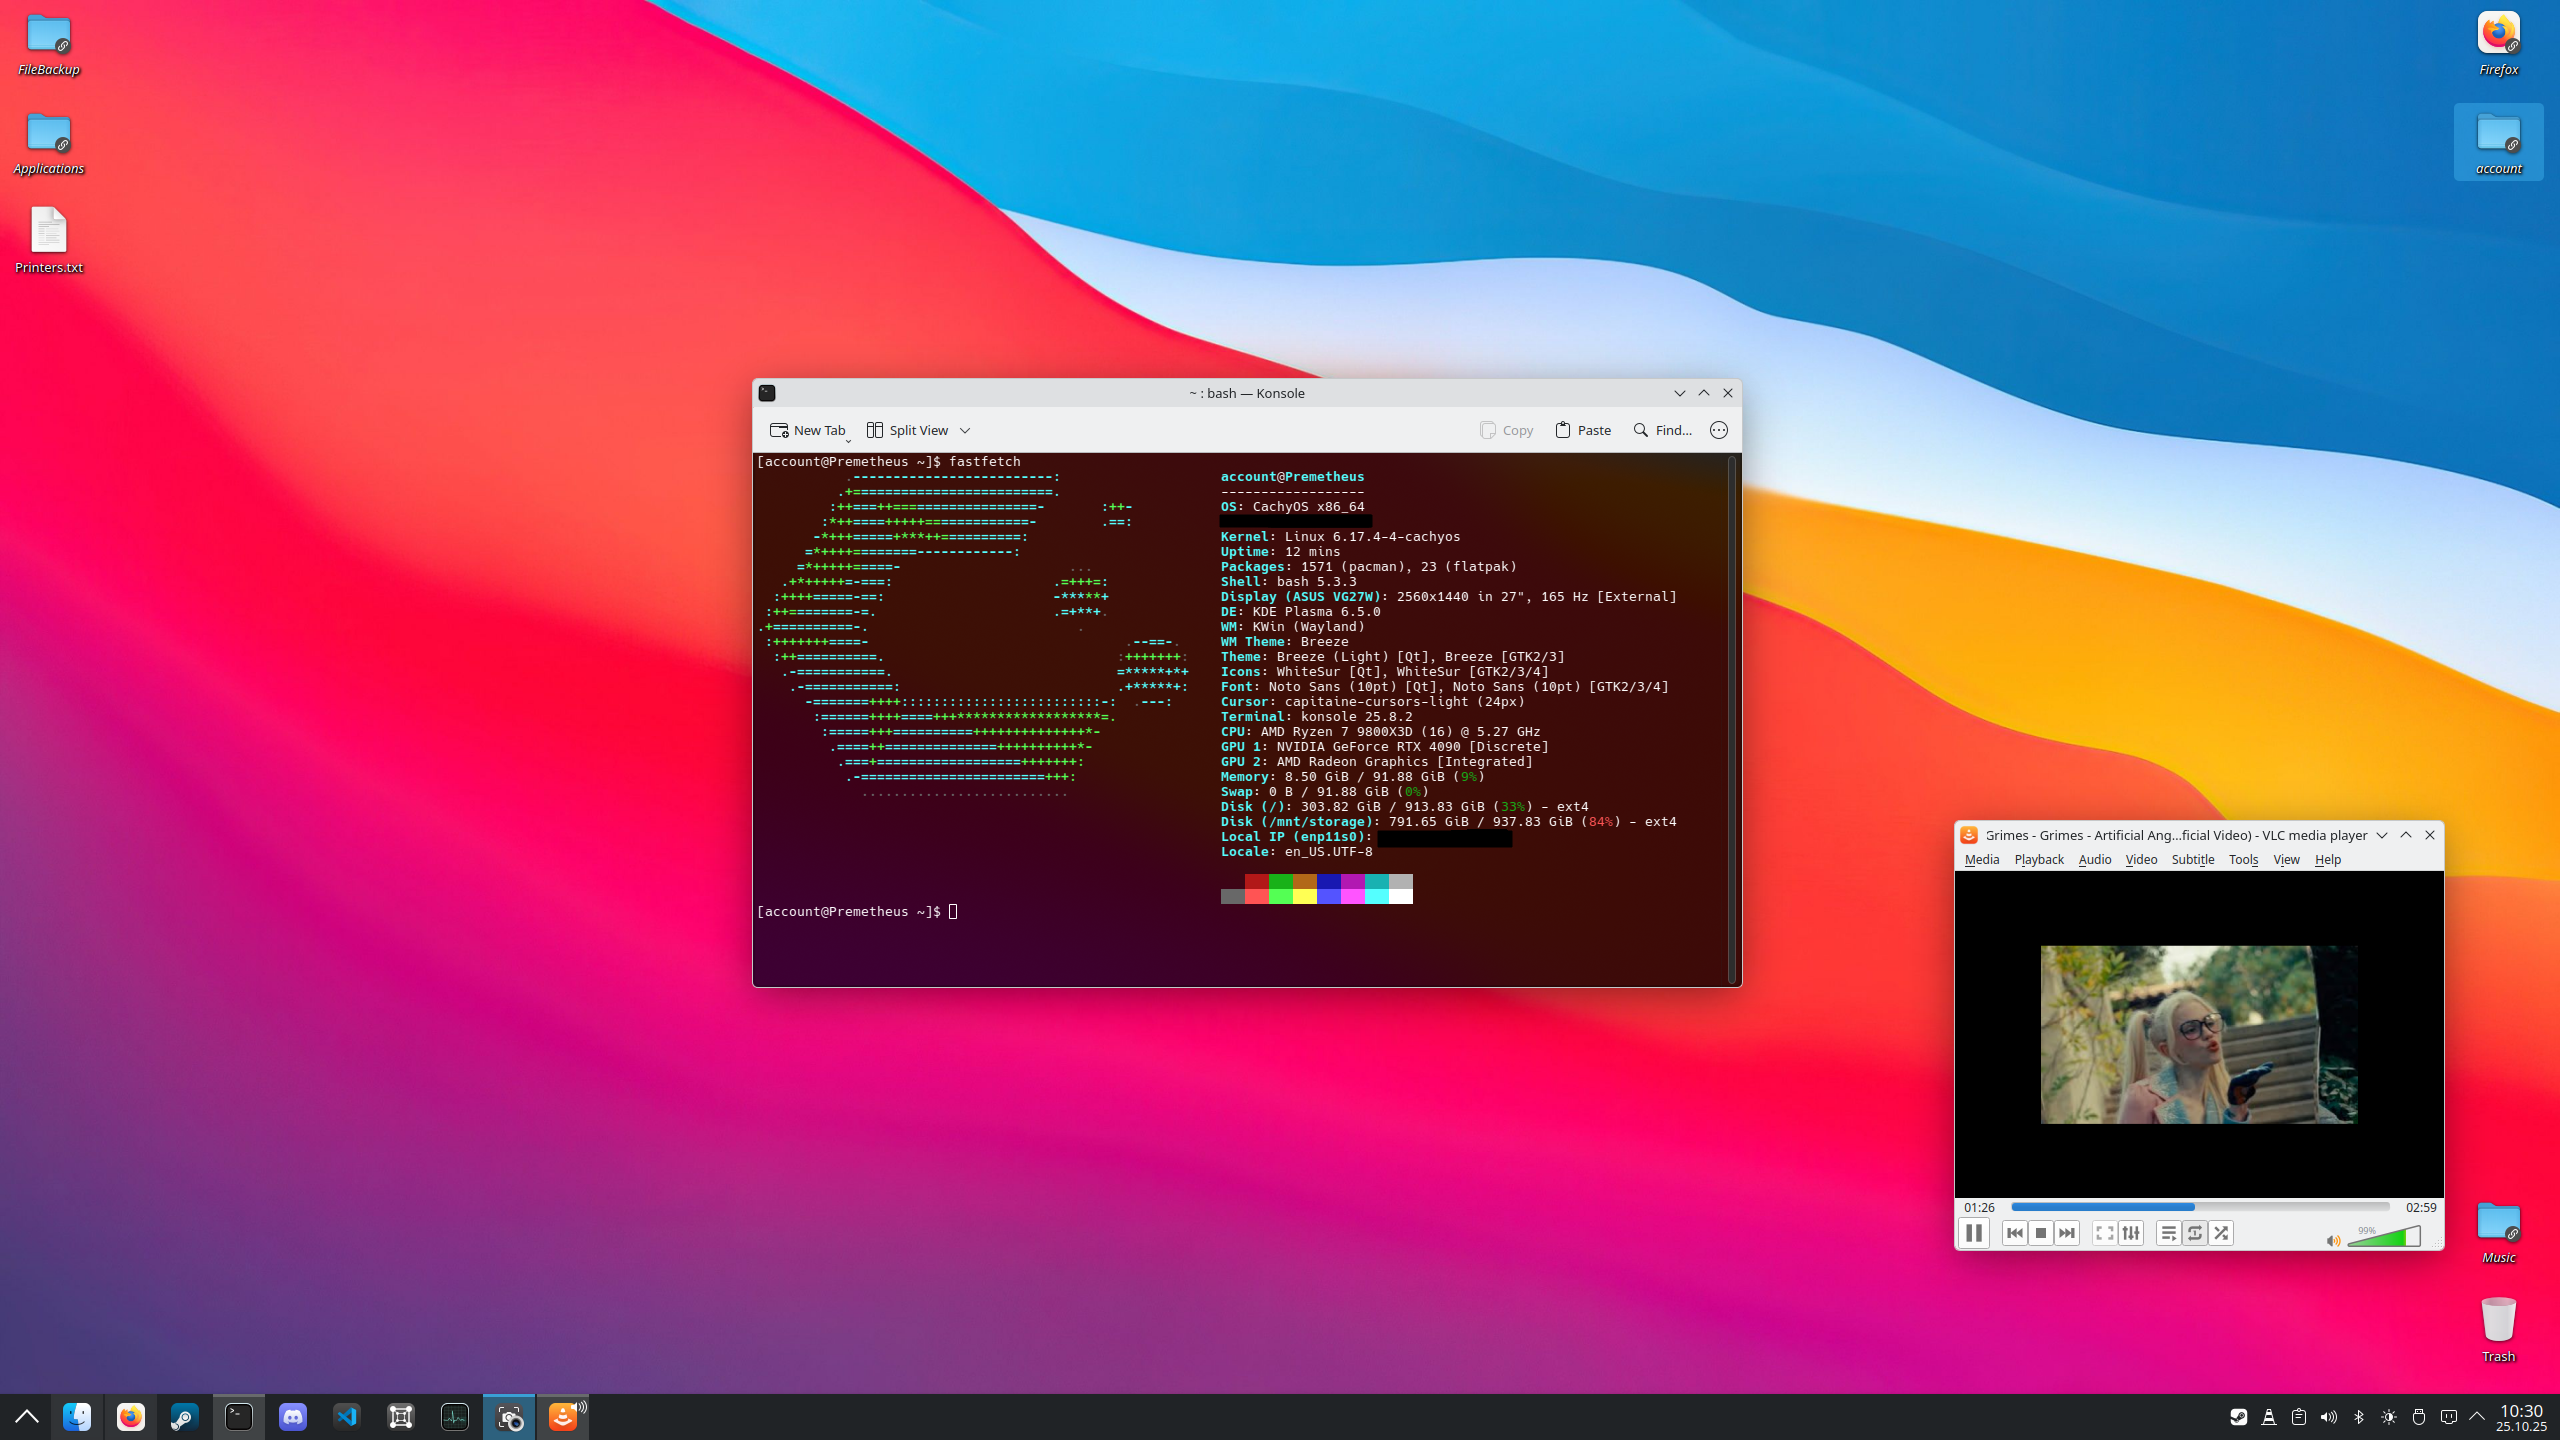The image size is (2560, 1440).
Task: Show hidden system tray icons
Action: tap(2477, 1416)
